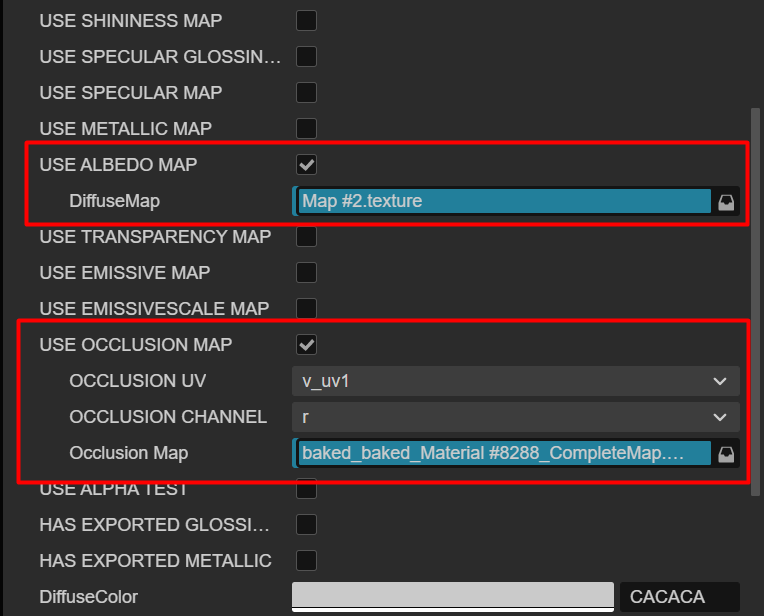Image resolution: width=764 pixels, height=616 pixels.
Task: Enable USE EMISSIVESCALE MAP checkbox
Action: pos(306,308)
